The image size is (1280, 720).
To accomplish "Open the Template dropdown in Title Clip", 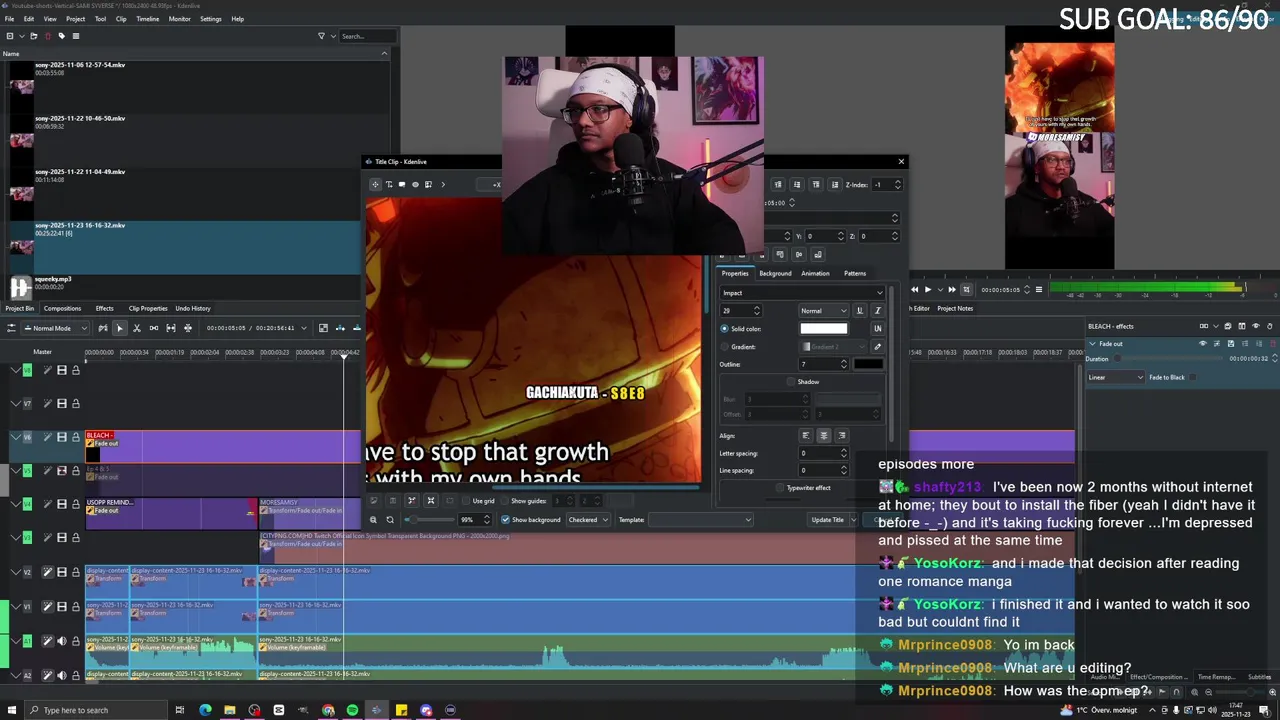I will coord(700,520).
